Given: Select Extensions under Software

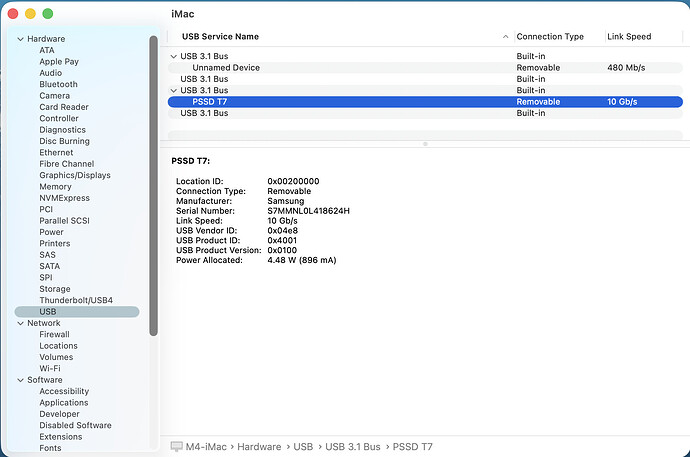Looking at the screenshot, I should pyautogui.click(x=61, y=437).
